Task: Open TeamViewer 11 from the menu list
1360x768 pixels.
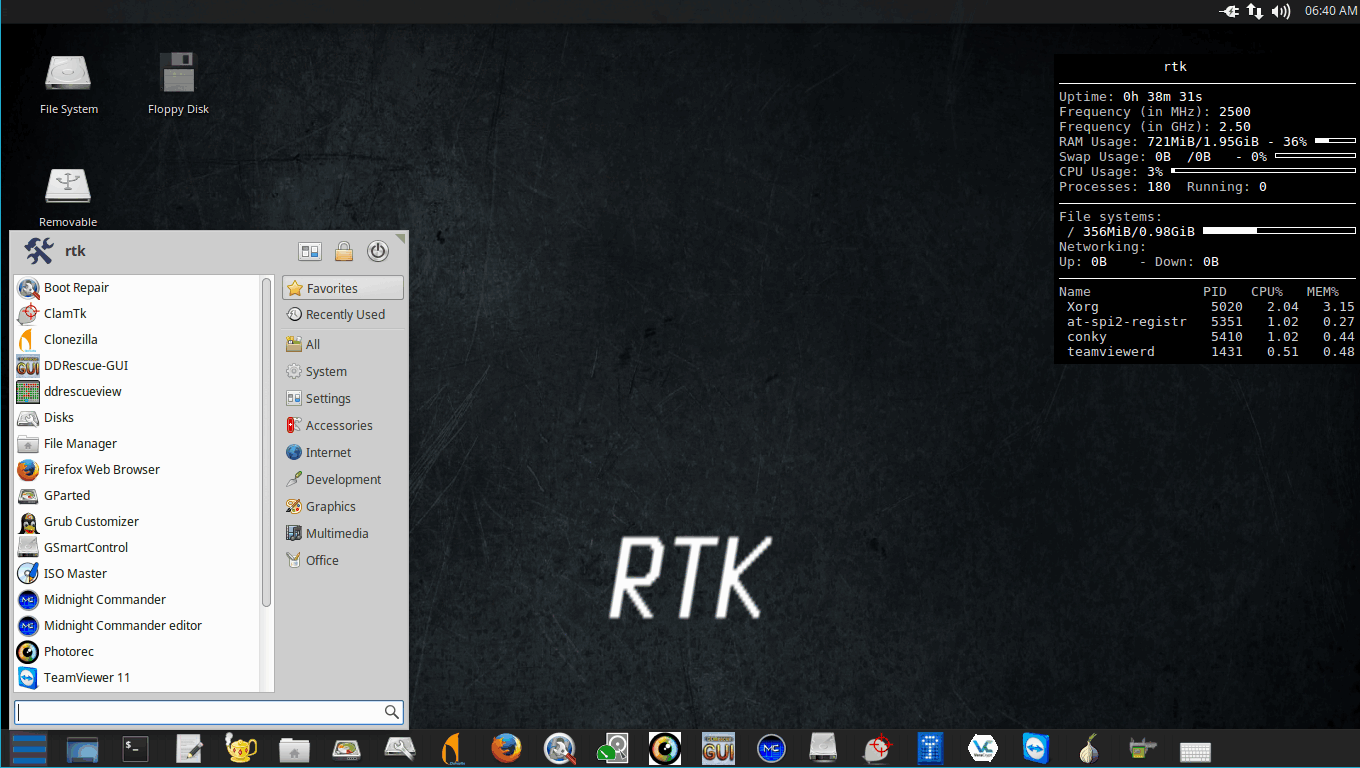Action: point(137,678)
